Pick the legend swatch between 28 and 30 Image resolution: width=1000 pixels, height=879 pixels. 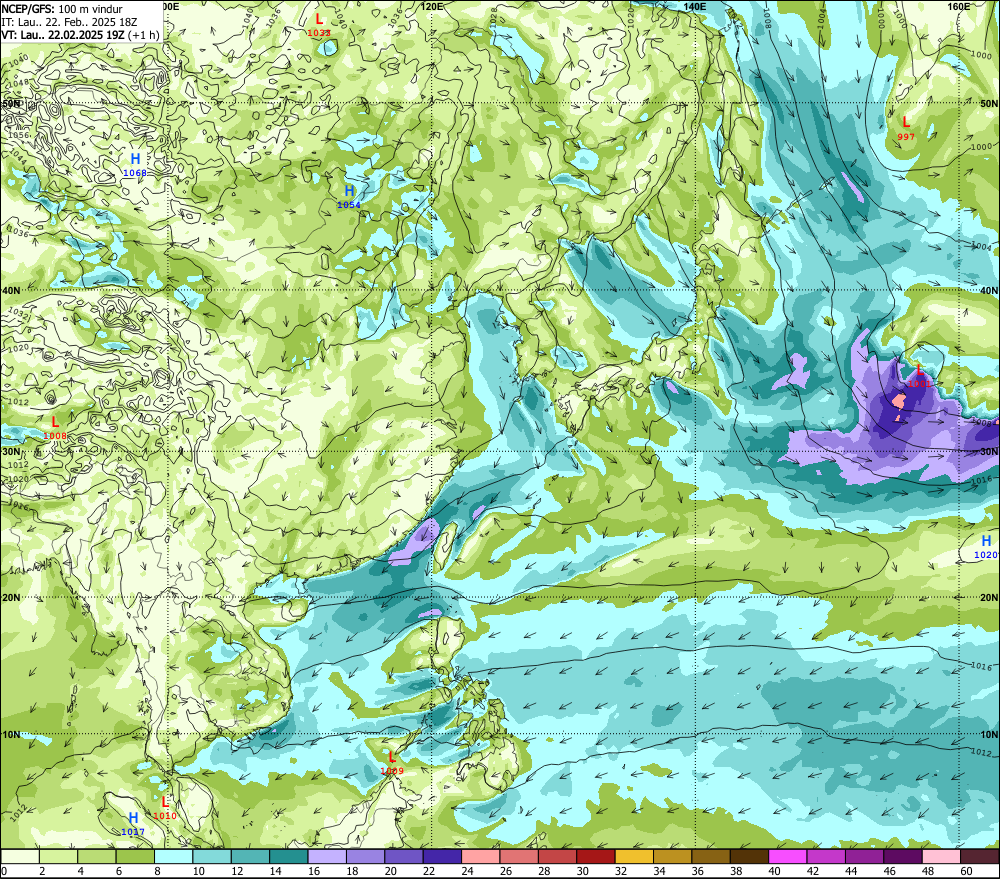point(557,856)
